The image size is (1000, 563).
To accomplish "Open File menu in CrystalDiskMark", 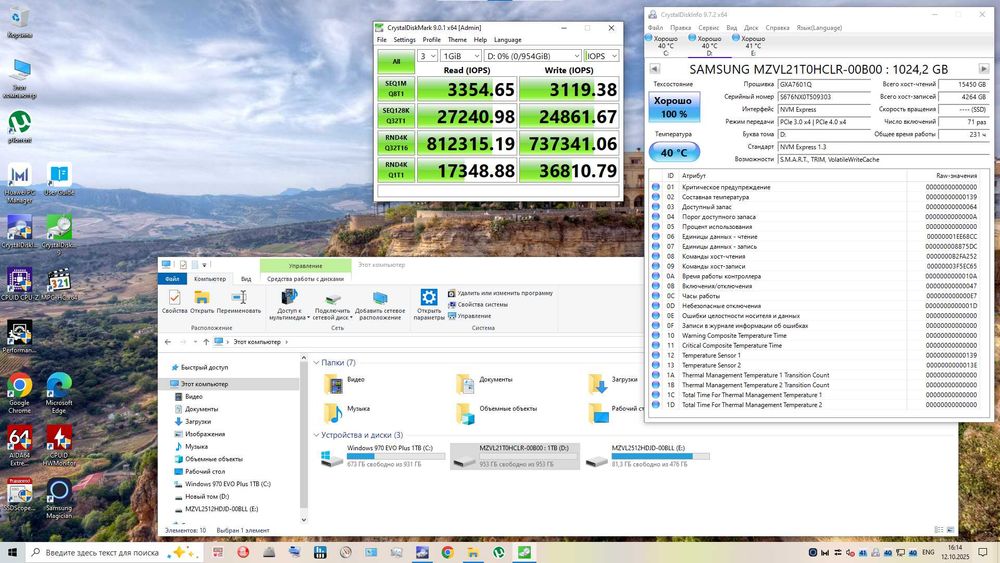I will pyautogui.click(x=381, y=40).
